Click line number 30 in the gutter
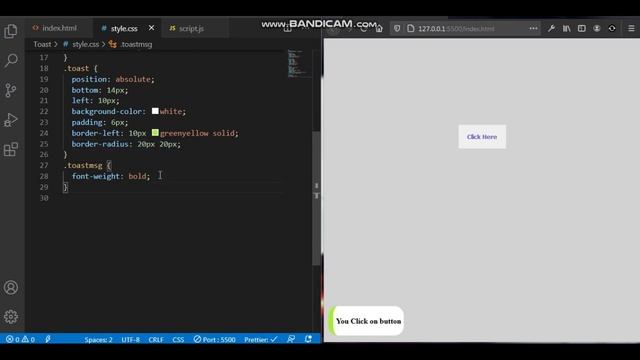 (x=44, y=198)
